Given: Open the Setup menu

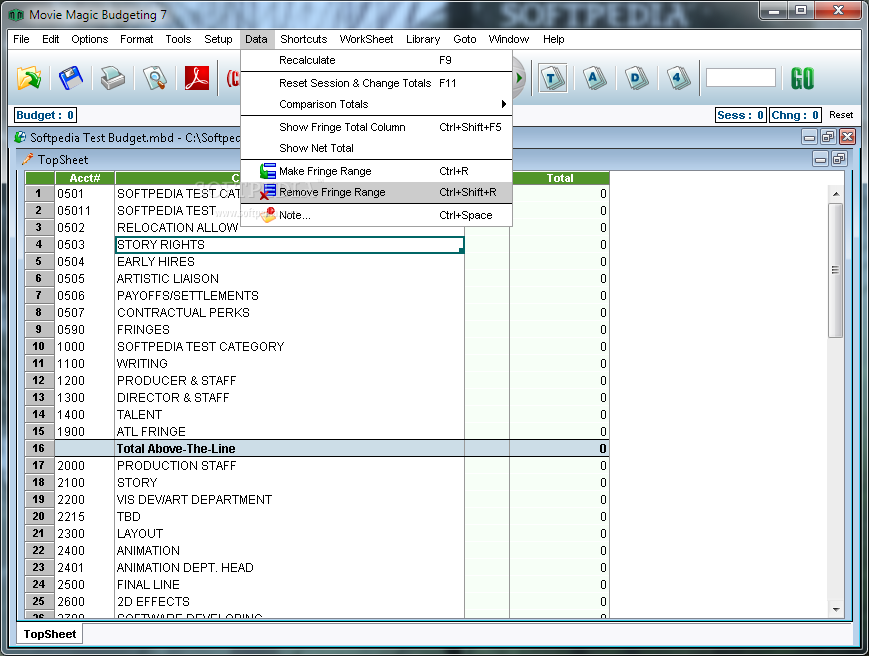Looking at the screenshot, I should click(x=218, y=39).
